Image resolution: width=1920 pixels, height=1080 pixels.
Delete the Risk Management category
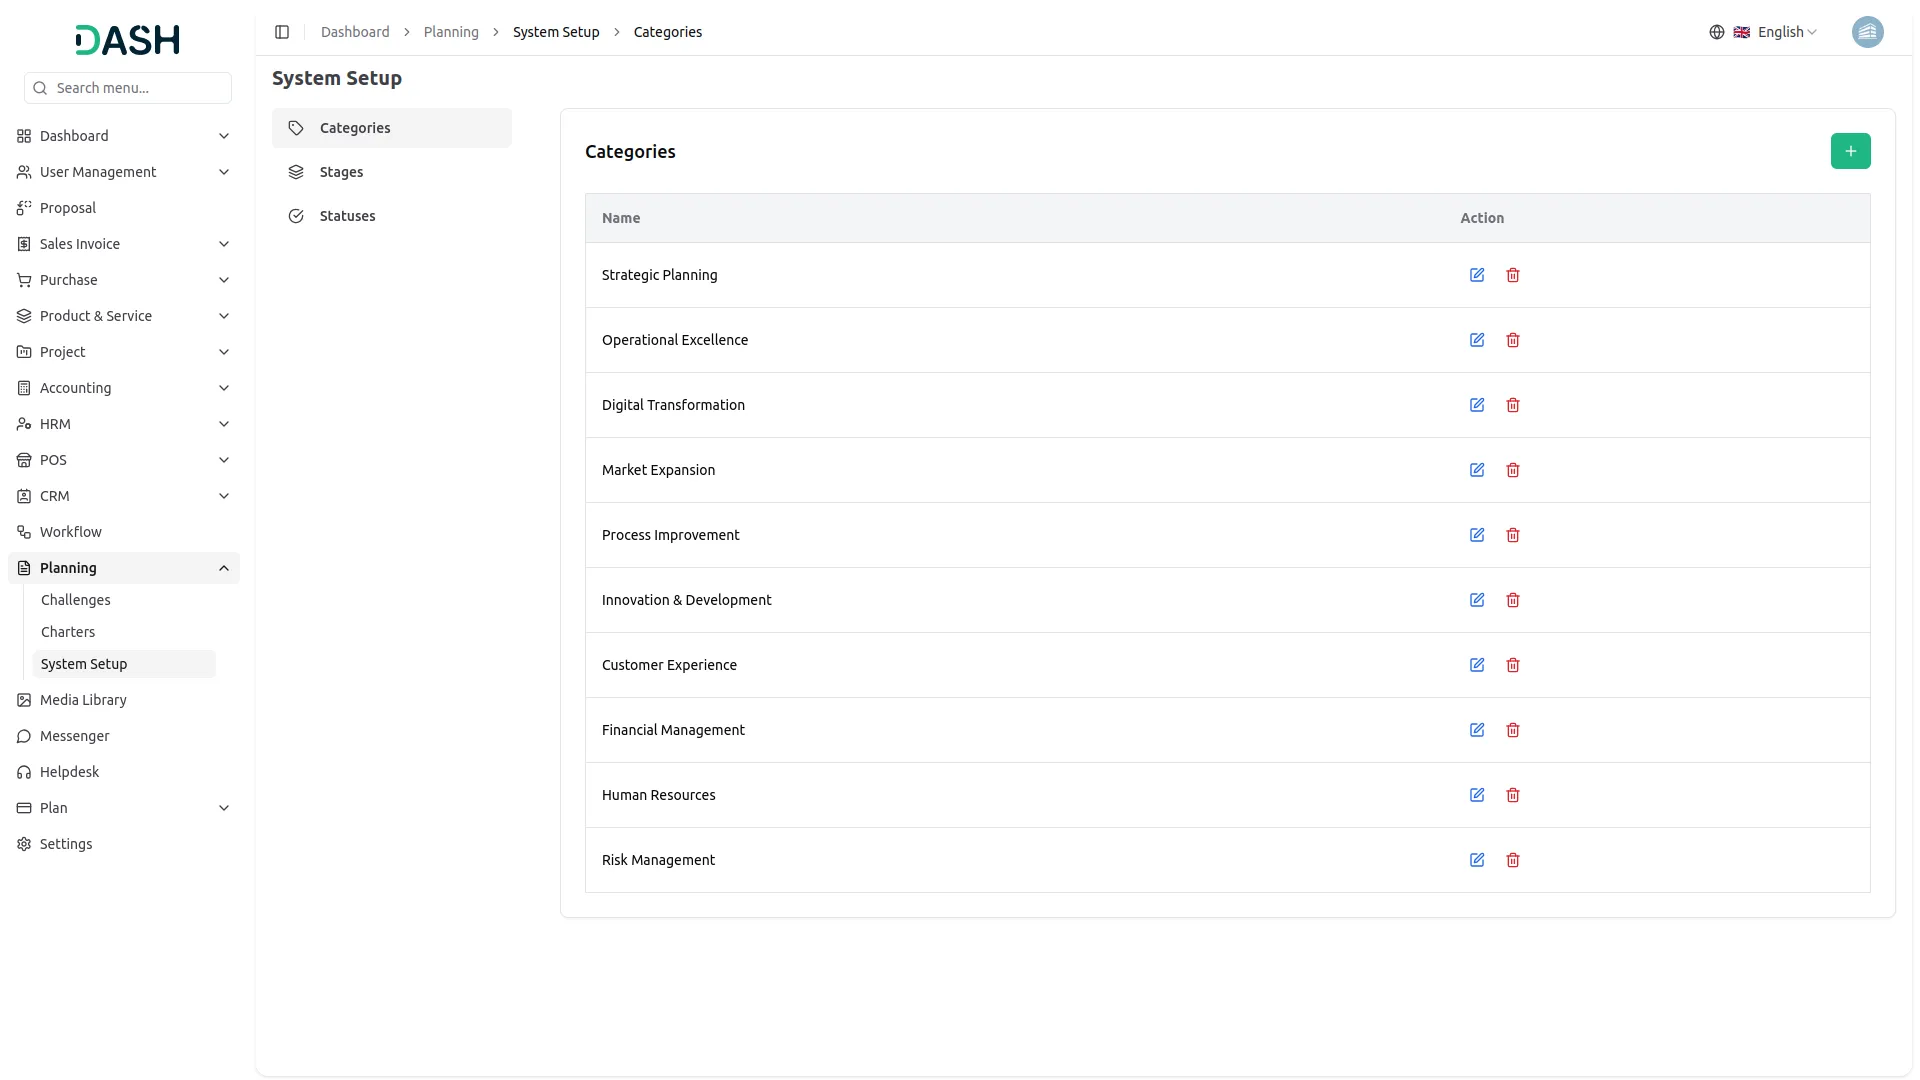[x=1513, y=860]
